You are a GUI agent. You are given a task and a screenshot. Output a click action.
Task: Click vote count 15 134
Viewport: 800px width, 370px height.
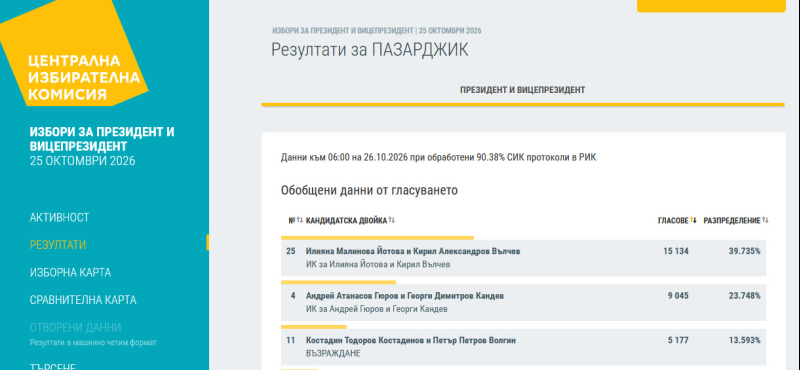coord(676,252)
